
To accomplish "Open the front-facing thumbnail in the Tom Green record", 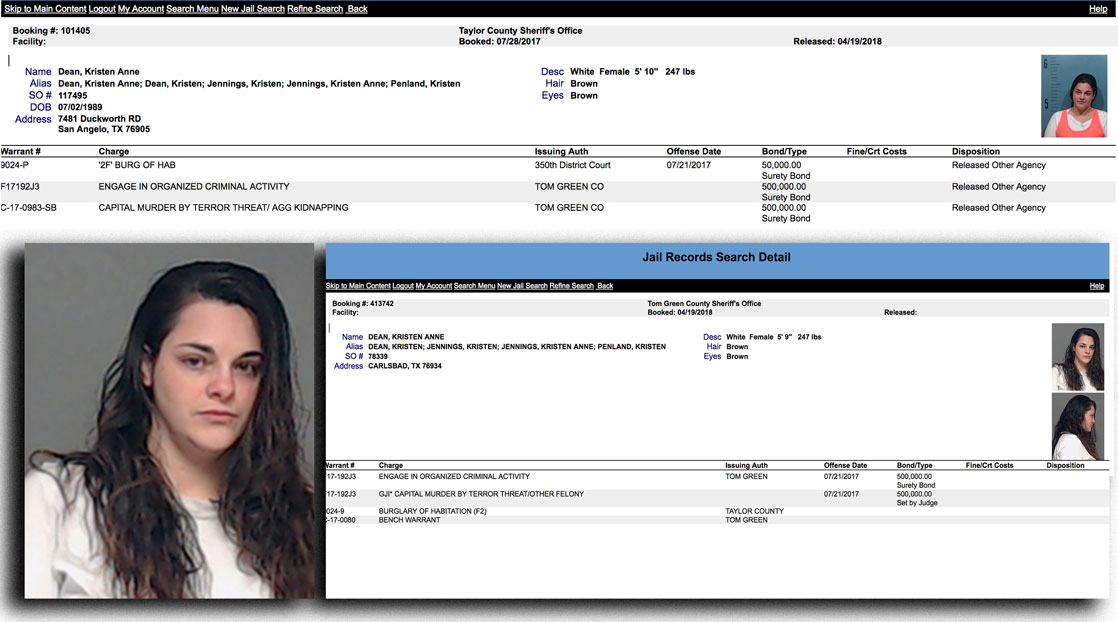I will click(x=1077, y=356).
